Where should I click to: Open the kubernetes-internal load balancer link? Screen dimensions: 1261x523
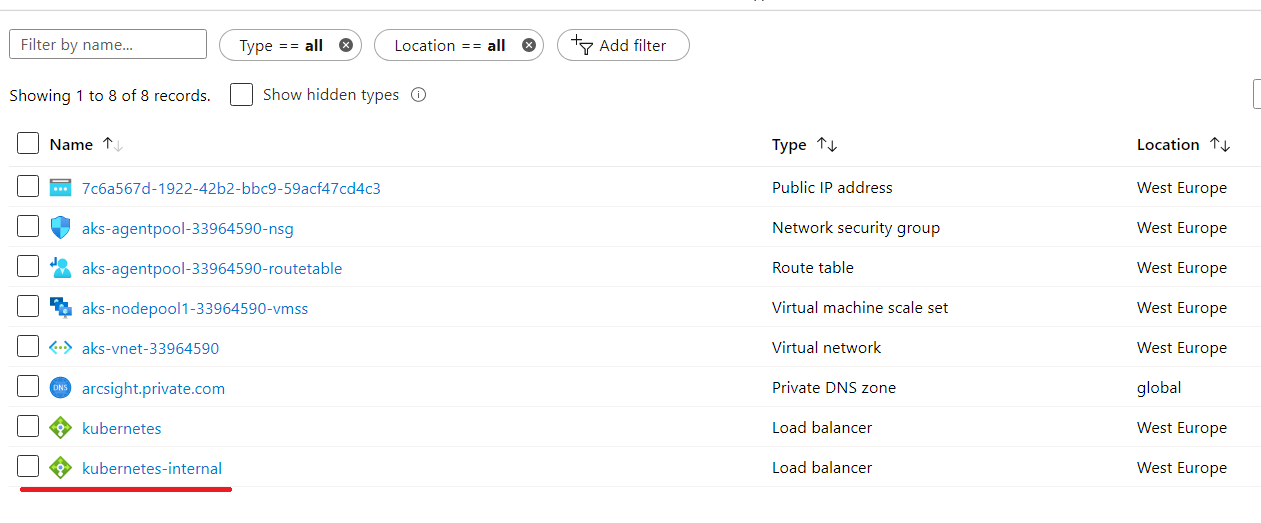click(x=152, y=468)
